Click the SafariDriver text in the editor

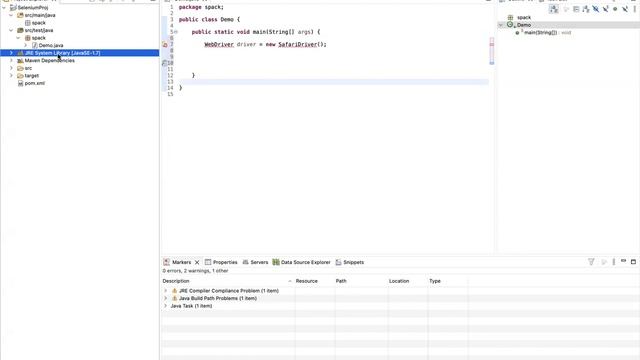tap(297, 44)
